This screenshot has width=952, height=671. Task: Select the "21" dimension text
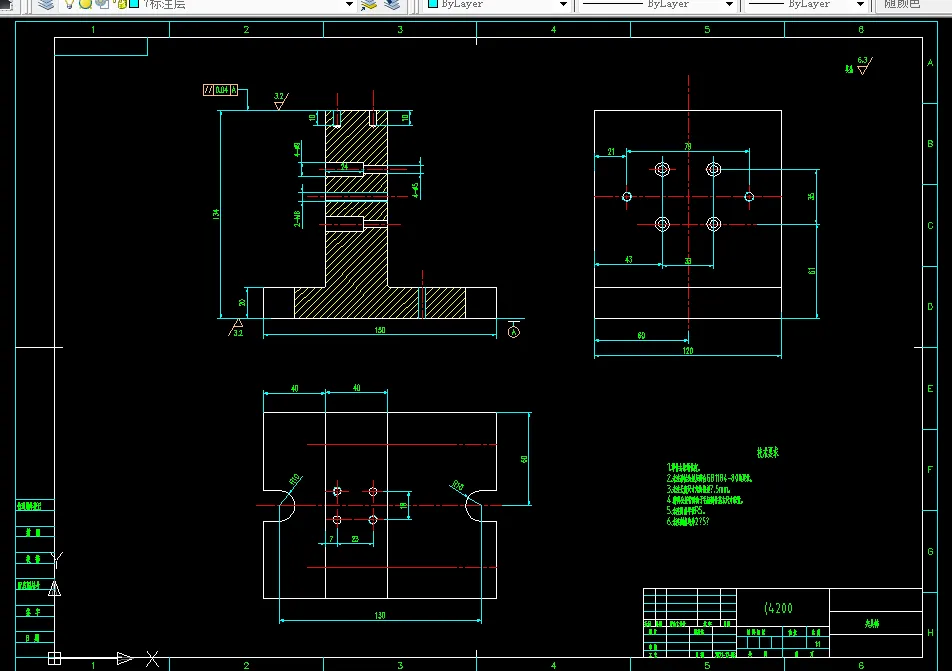tap(611, 152)
